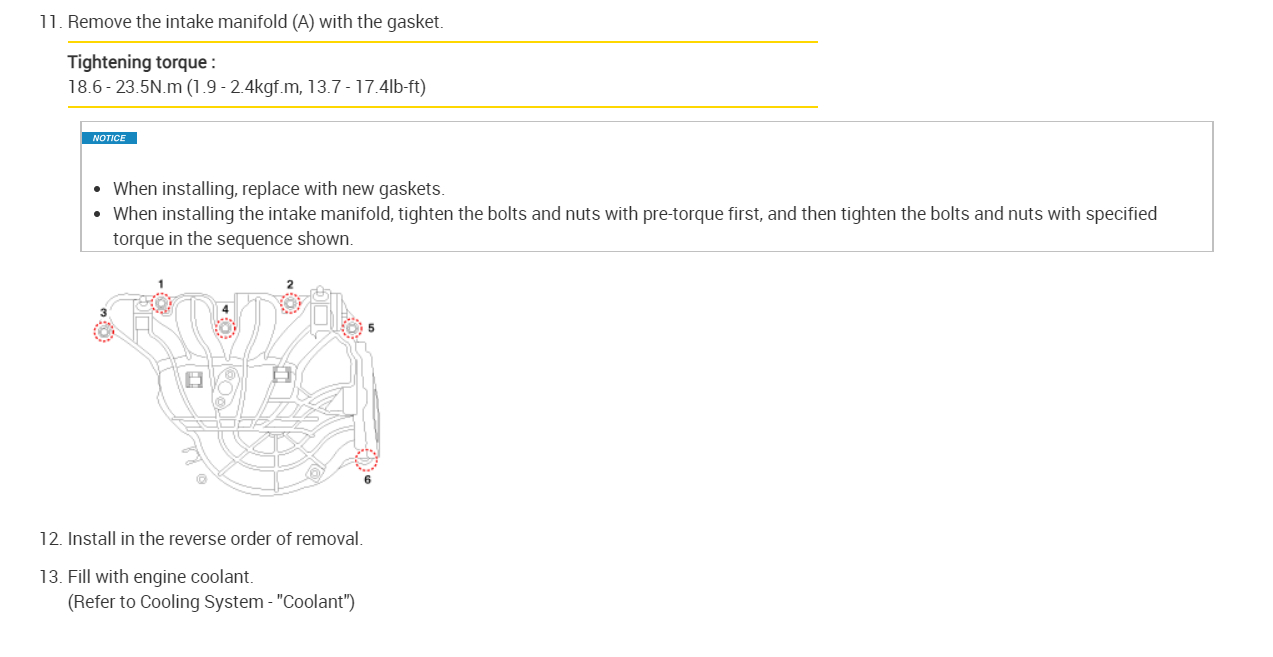Image resolution: width=1273 pixels, height=657 pixels.
Task: Click the "Tightening torque :" heading
Action: [x=141, y=62]
